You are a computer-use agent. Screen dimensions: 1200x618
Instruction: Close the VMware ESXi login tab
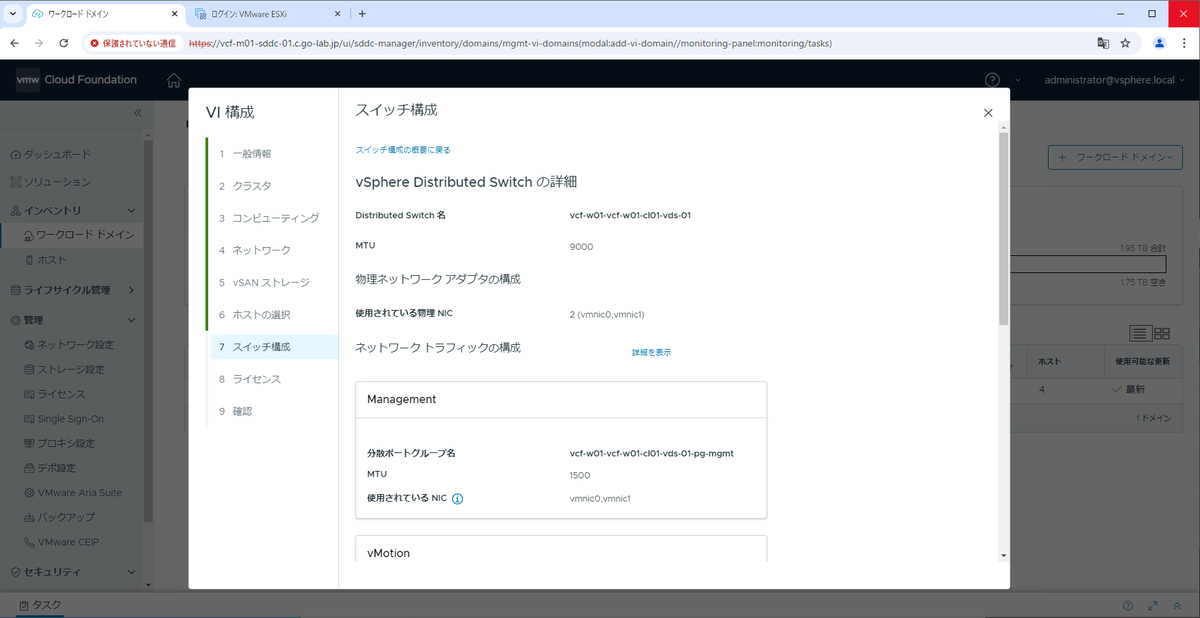click(x=338, y=14)
